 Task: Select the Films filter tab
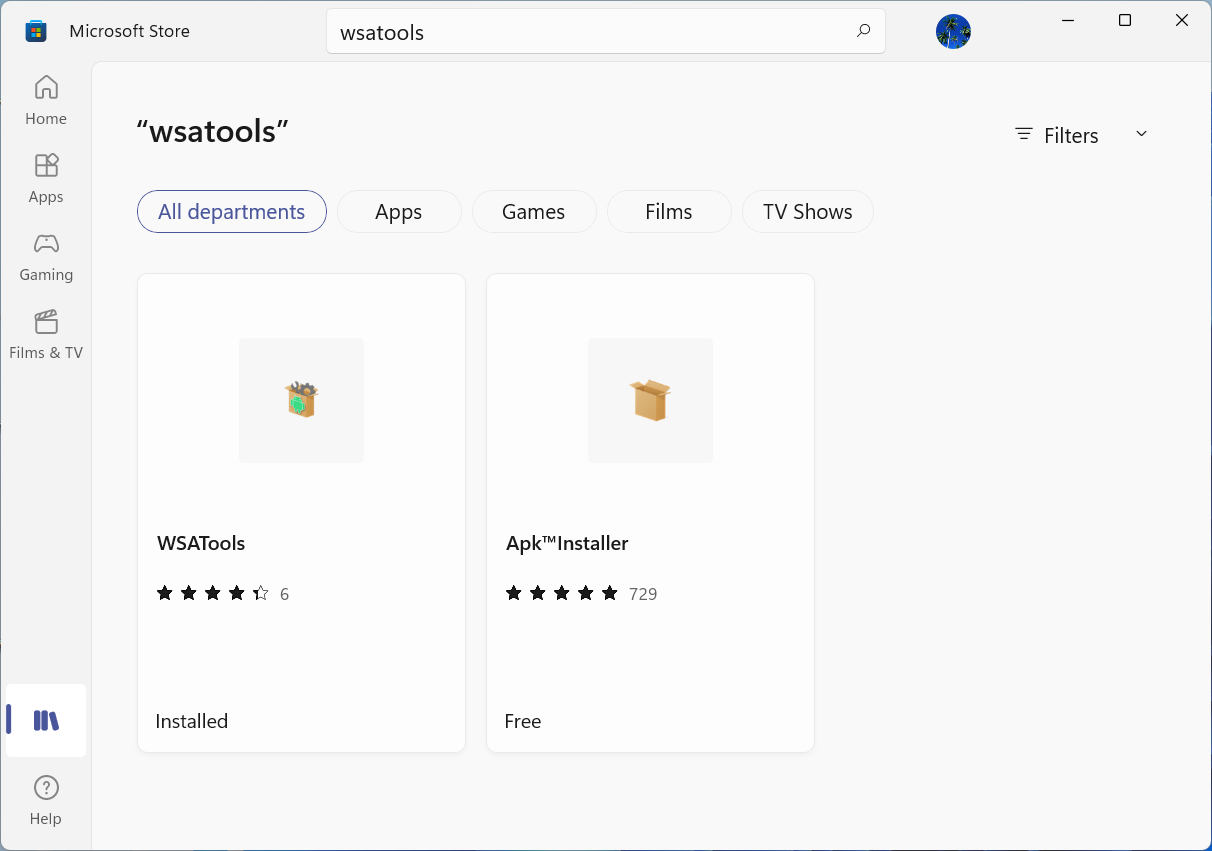point(669,211)
